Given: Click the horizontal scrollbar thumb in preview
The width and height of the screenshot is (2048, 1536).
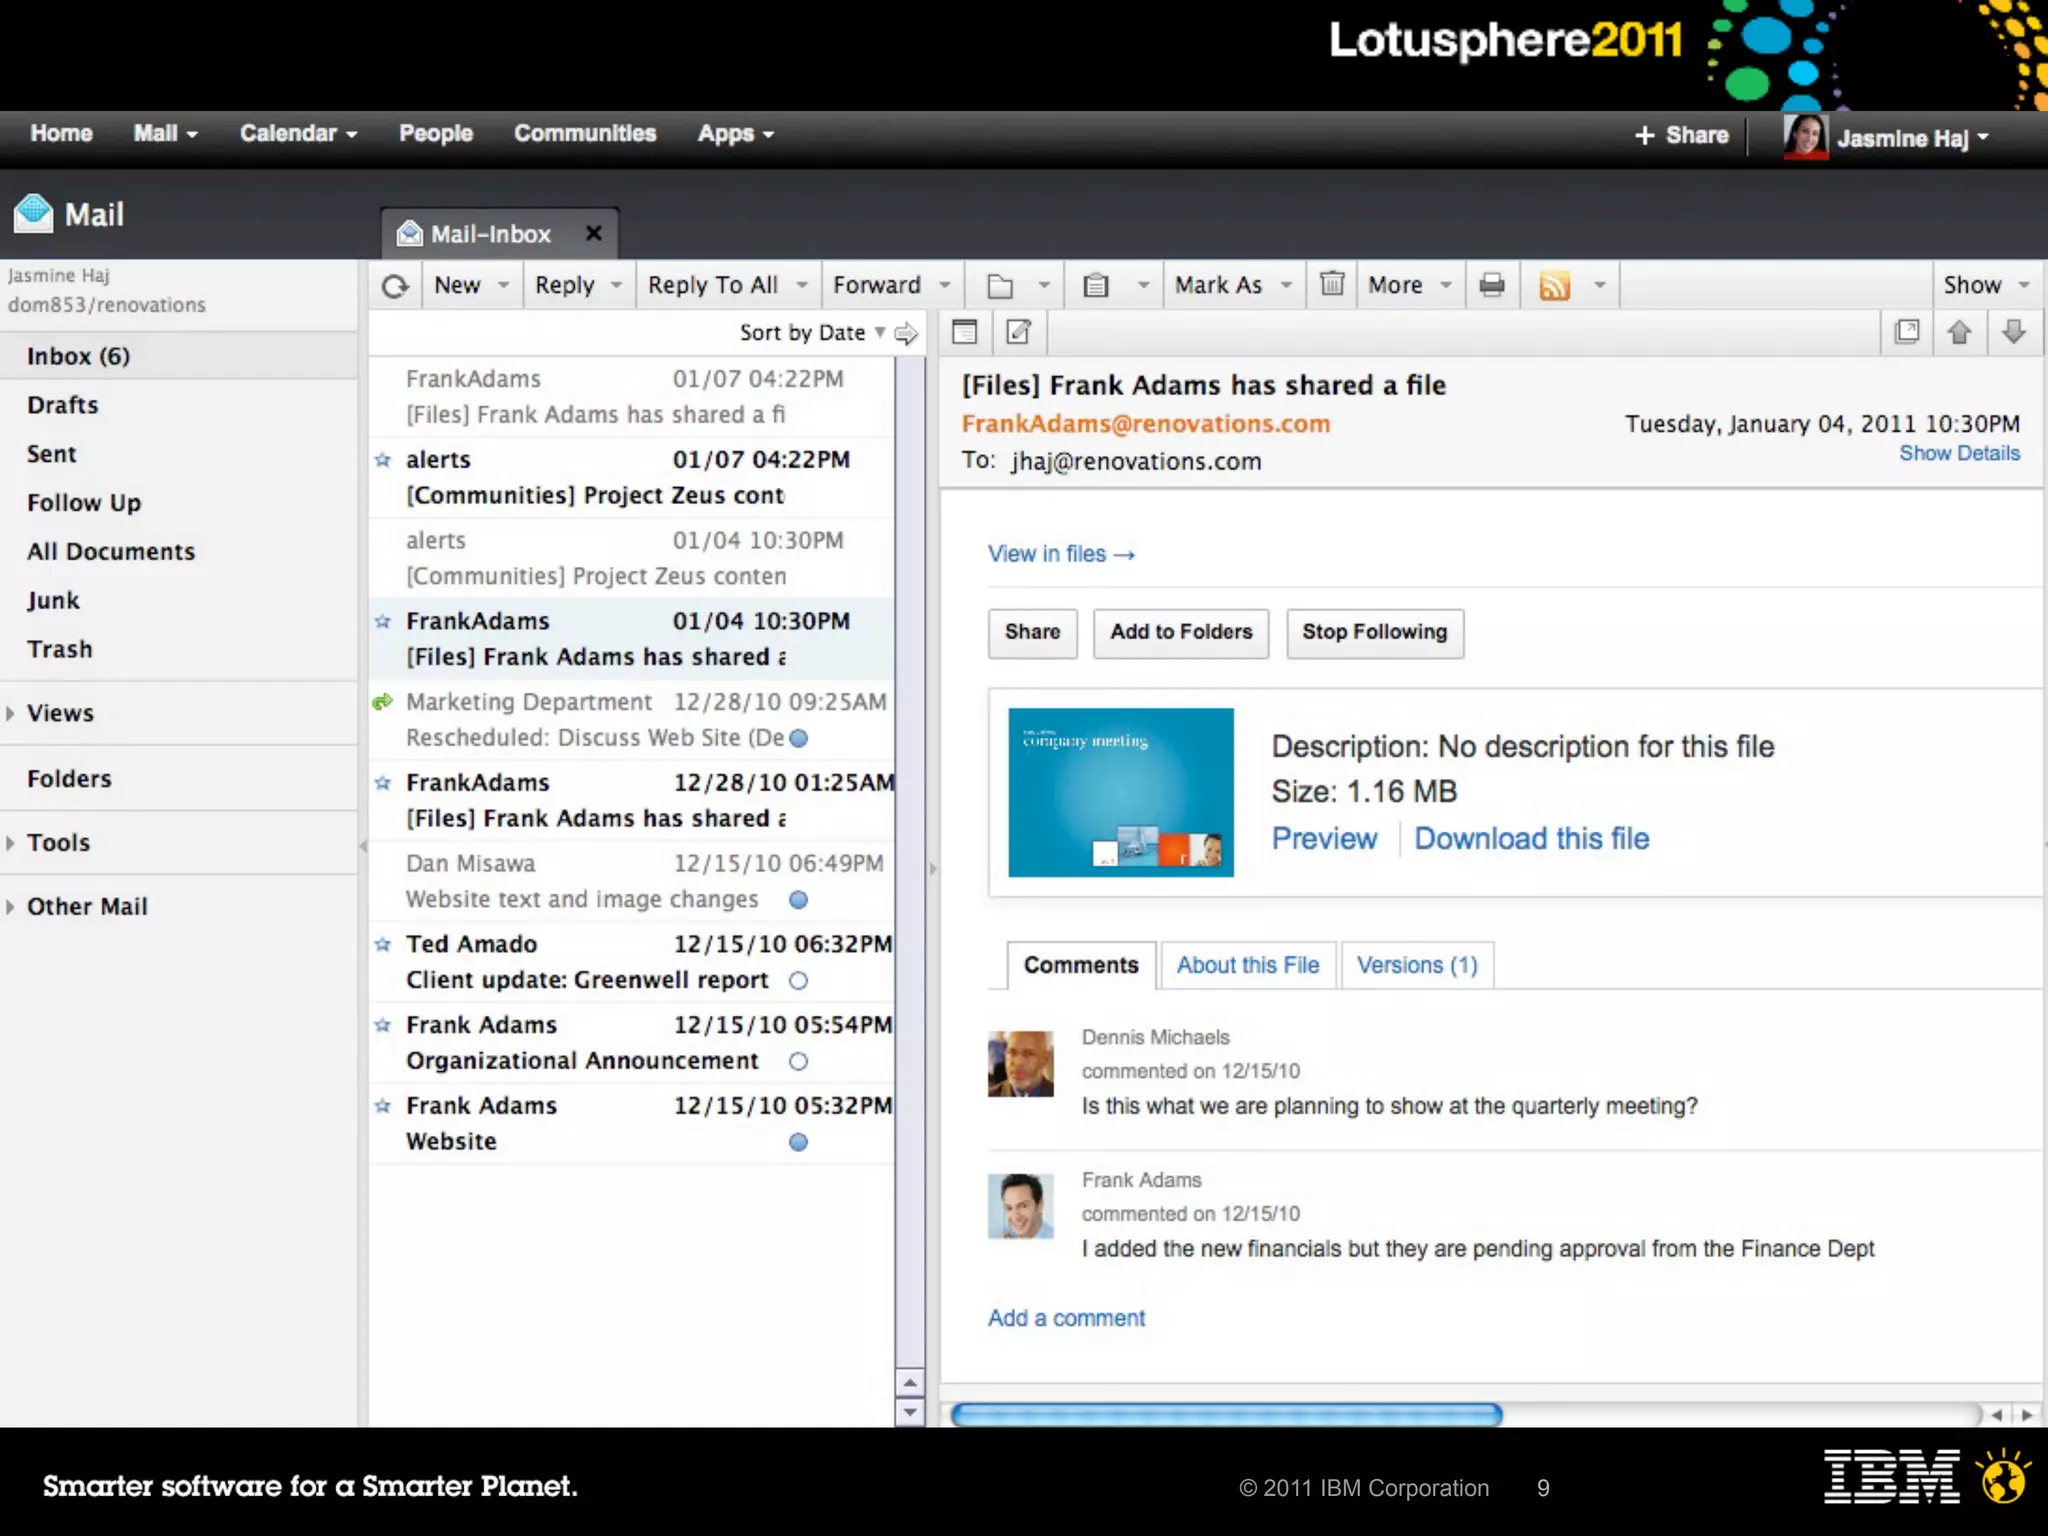Looking at the screenshot, I should click(x=1226, y=1414).
